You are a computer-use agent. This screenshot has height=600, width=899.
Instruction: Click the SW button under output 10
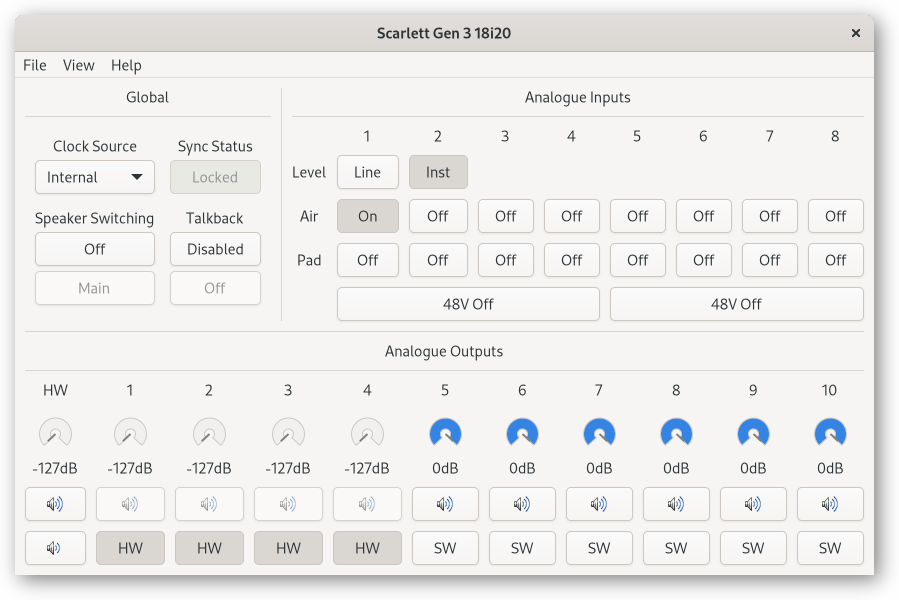(830, 548)
